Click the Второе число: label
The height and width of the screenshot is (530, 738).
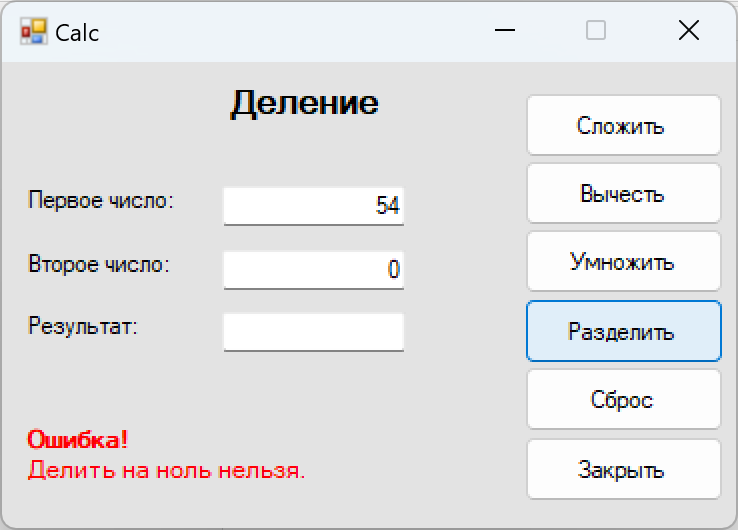point(99,264)
